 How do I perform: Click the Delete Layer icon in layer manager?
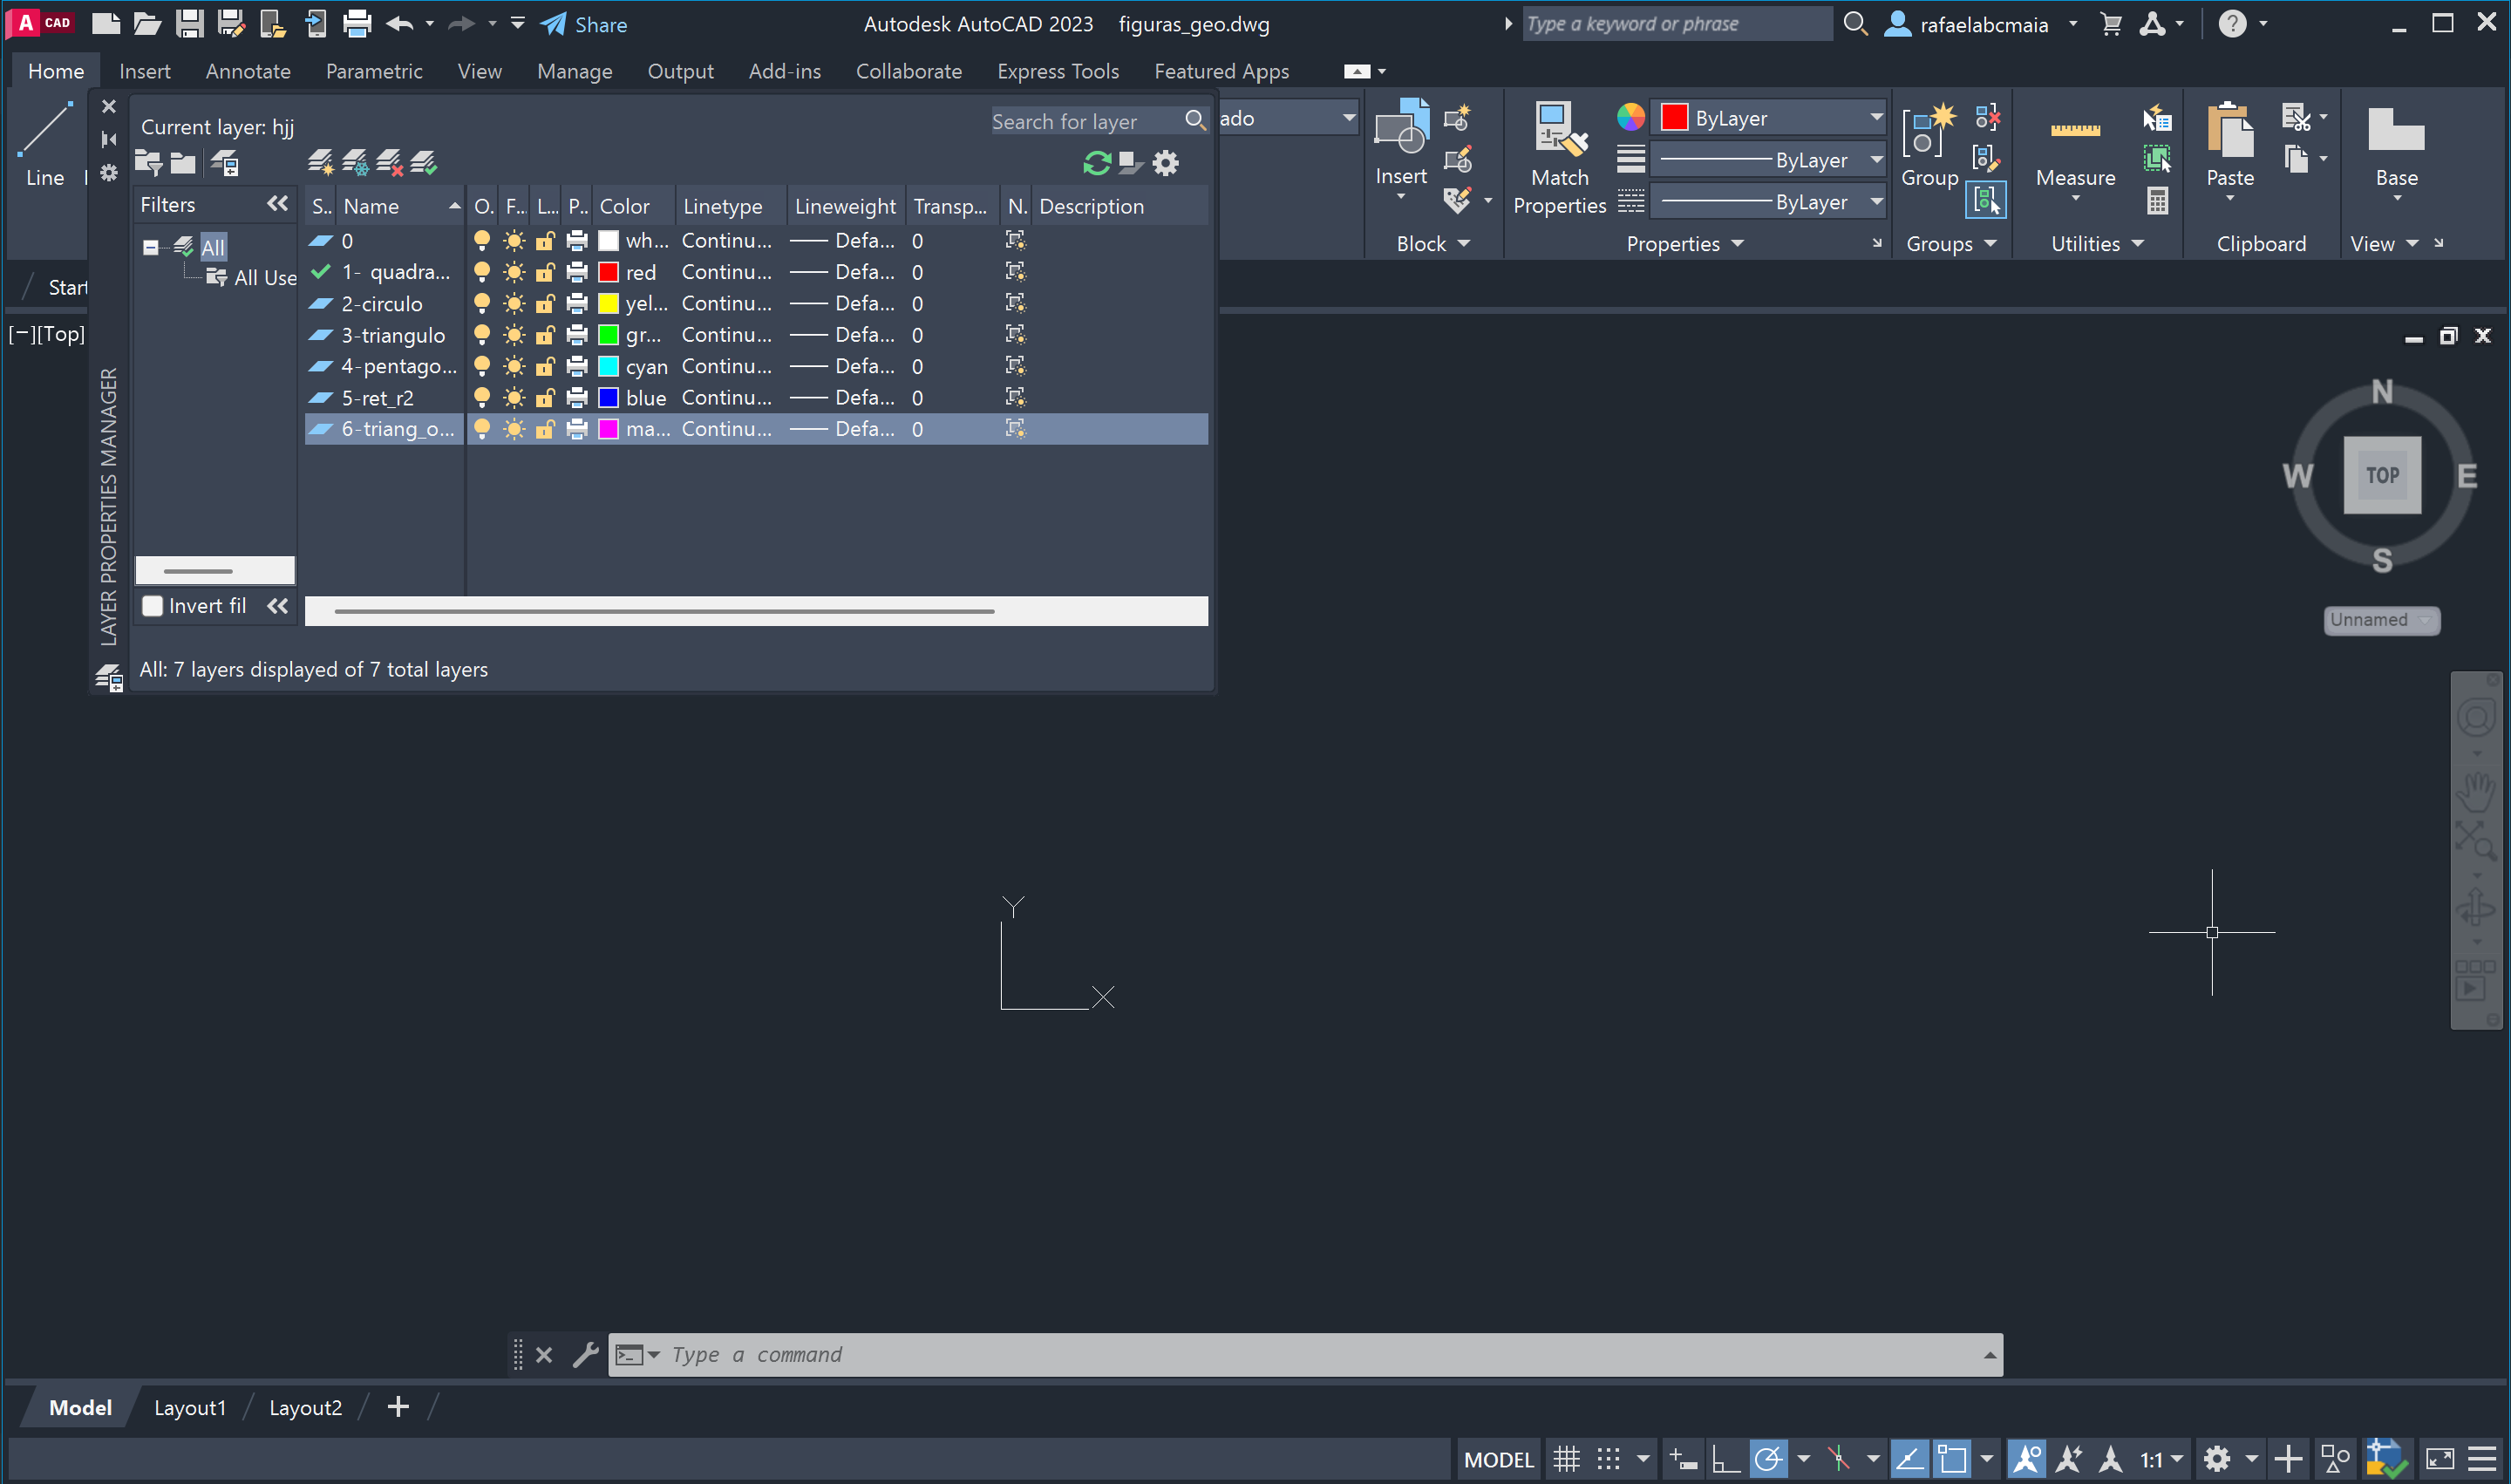389,162
